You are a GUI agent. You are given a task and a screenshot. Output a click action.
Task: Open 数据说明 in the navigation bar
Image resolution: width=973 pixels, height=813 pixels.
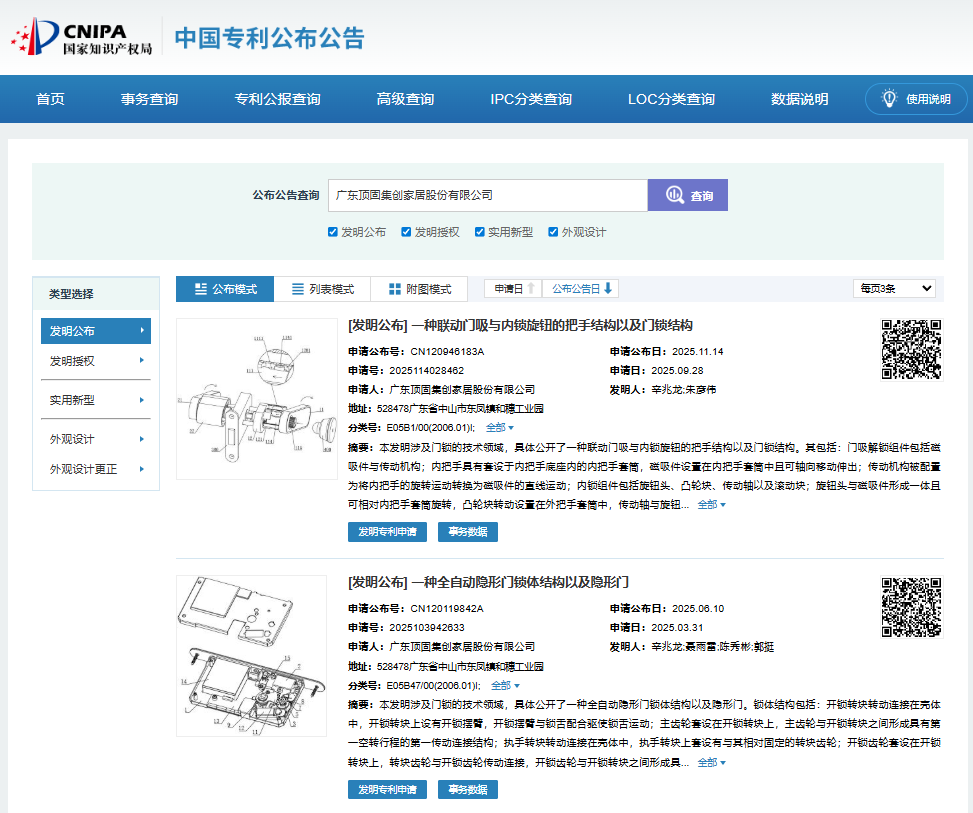pos(799,99)
